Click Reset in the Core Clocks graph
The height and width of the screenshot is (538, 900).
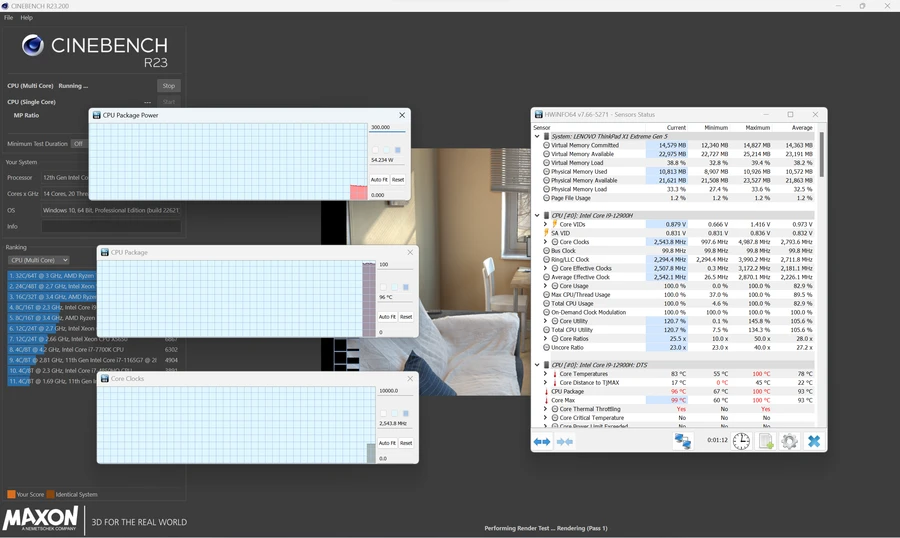[406, 443]
